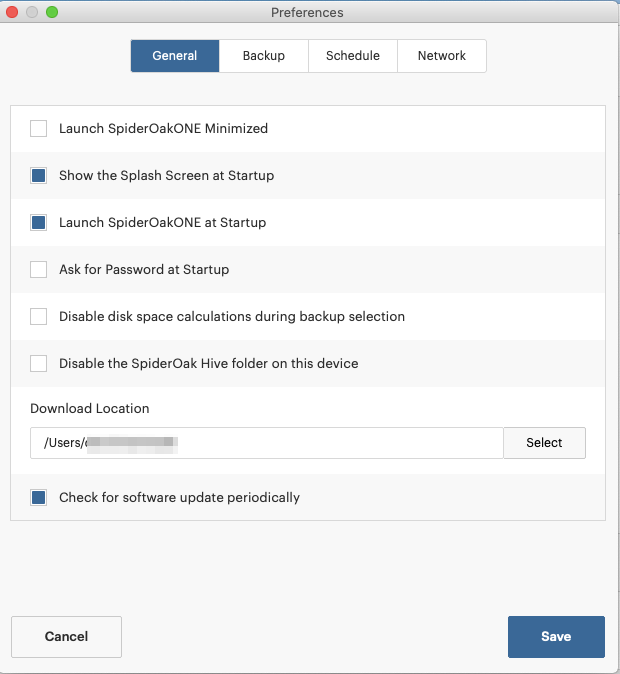
Task: Click the Preferences window title
Action: [x=307, y=12]
